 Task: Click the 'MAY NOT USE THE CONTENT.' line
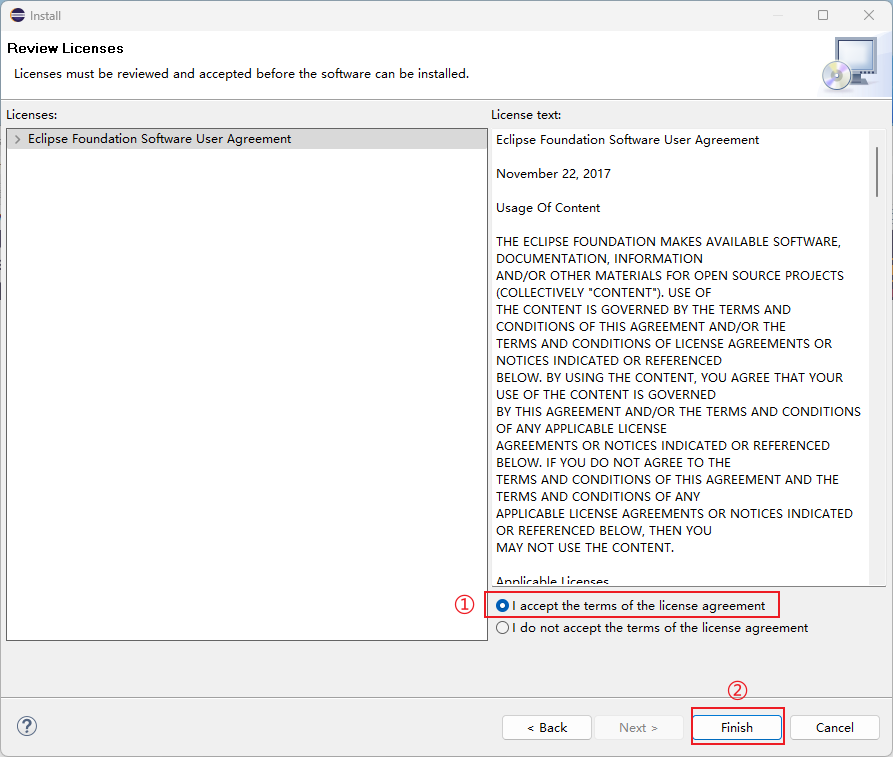(x=585, y=548)
